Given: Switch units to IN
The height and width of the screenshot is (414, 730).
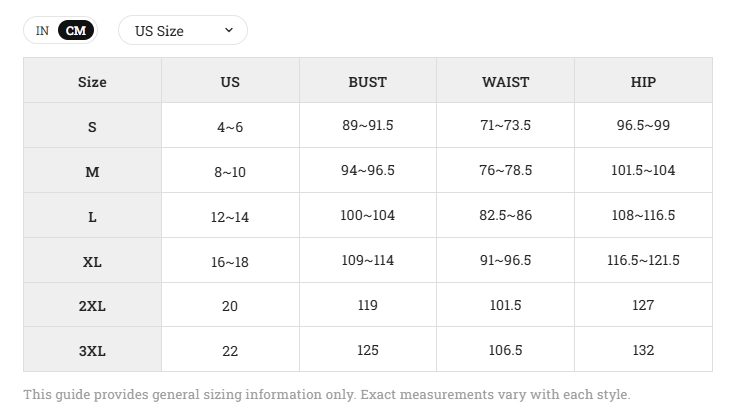Looking at the screenshot, I should (x=42, y=31).
